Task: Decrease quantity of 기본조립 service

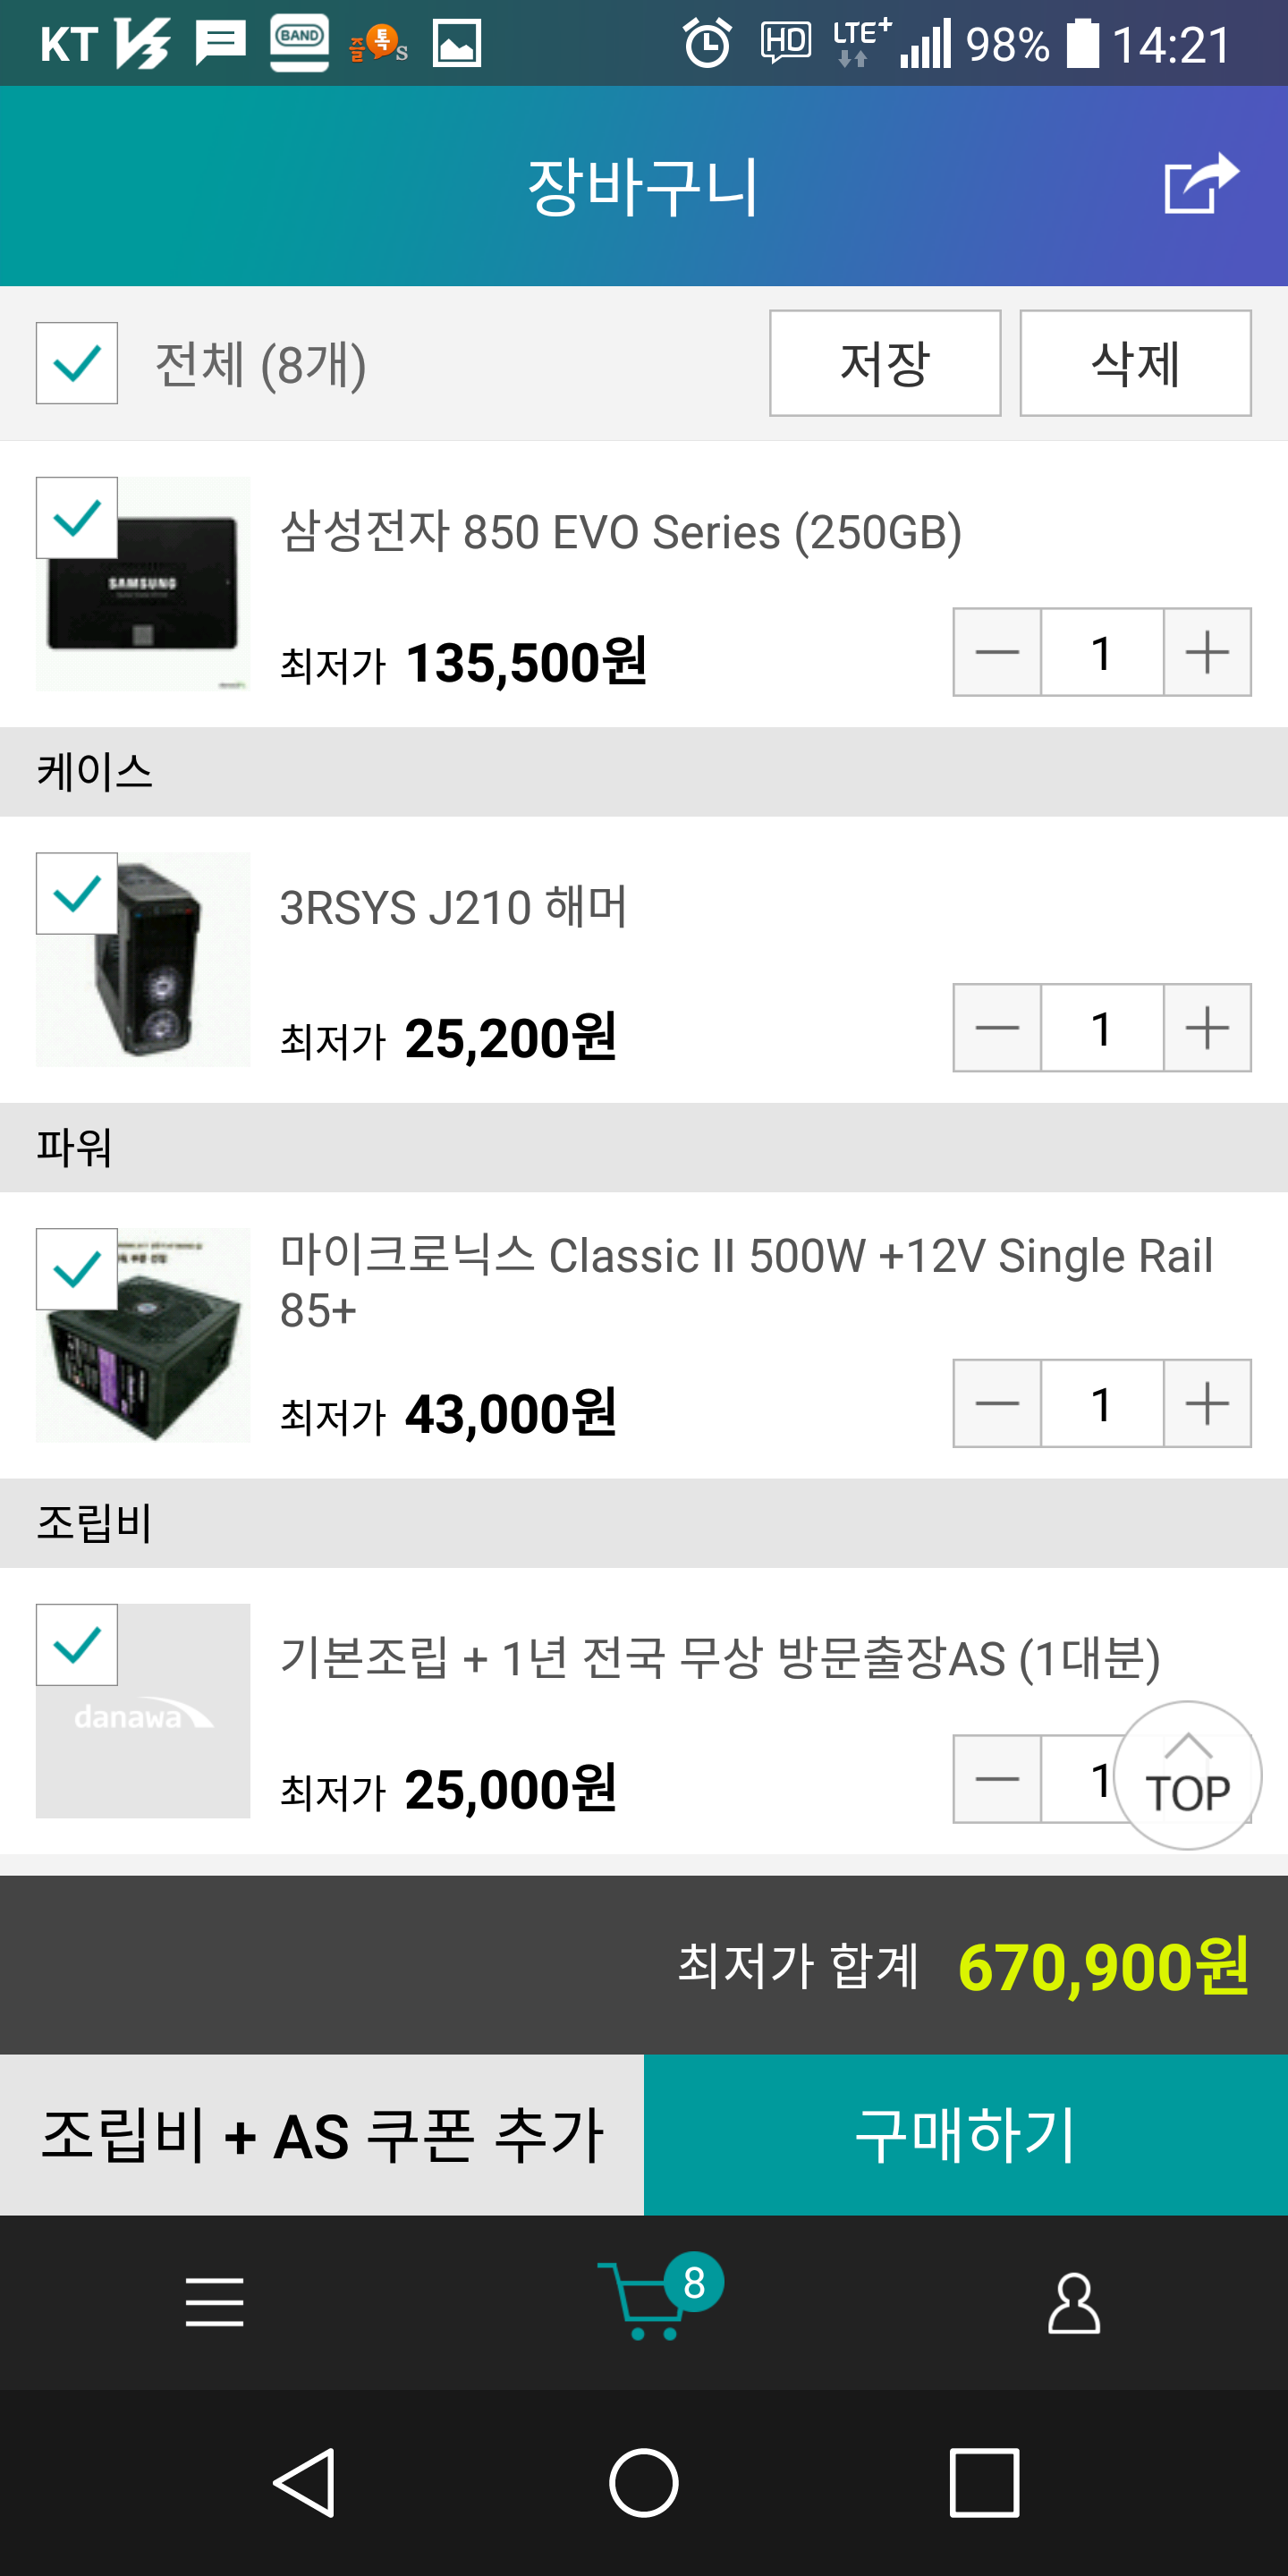Action: (997, 1779)
